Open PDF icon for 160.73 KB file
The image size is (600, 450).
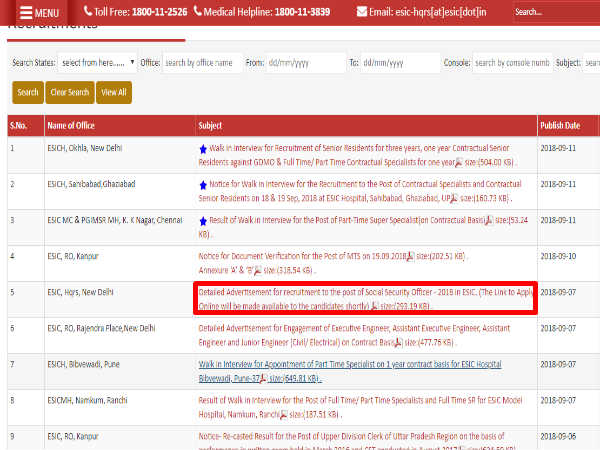[453, 198]
